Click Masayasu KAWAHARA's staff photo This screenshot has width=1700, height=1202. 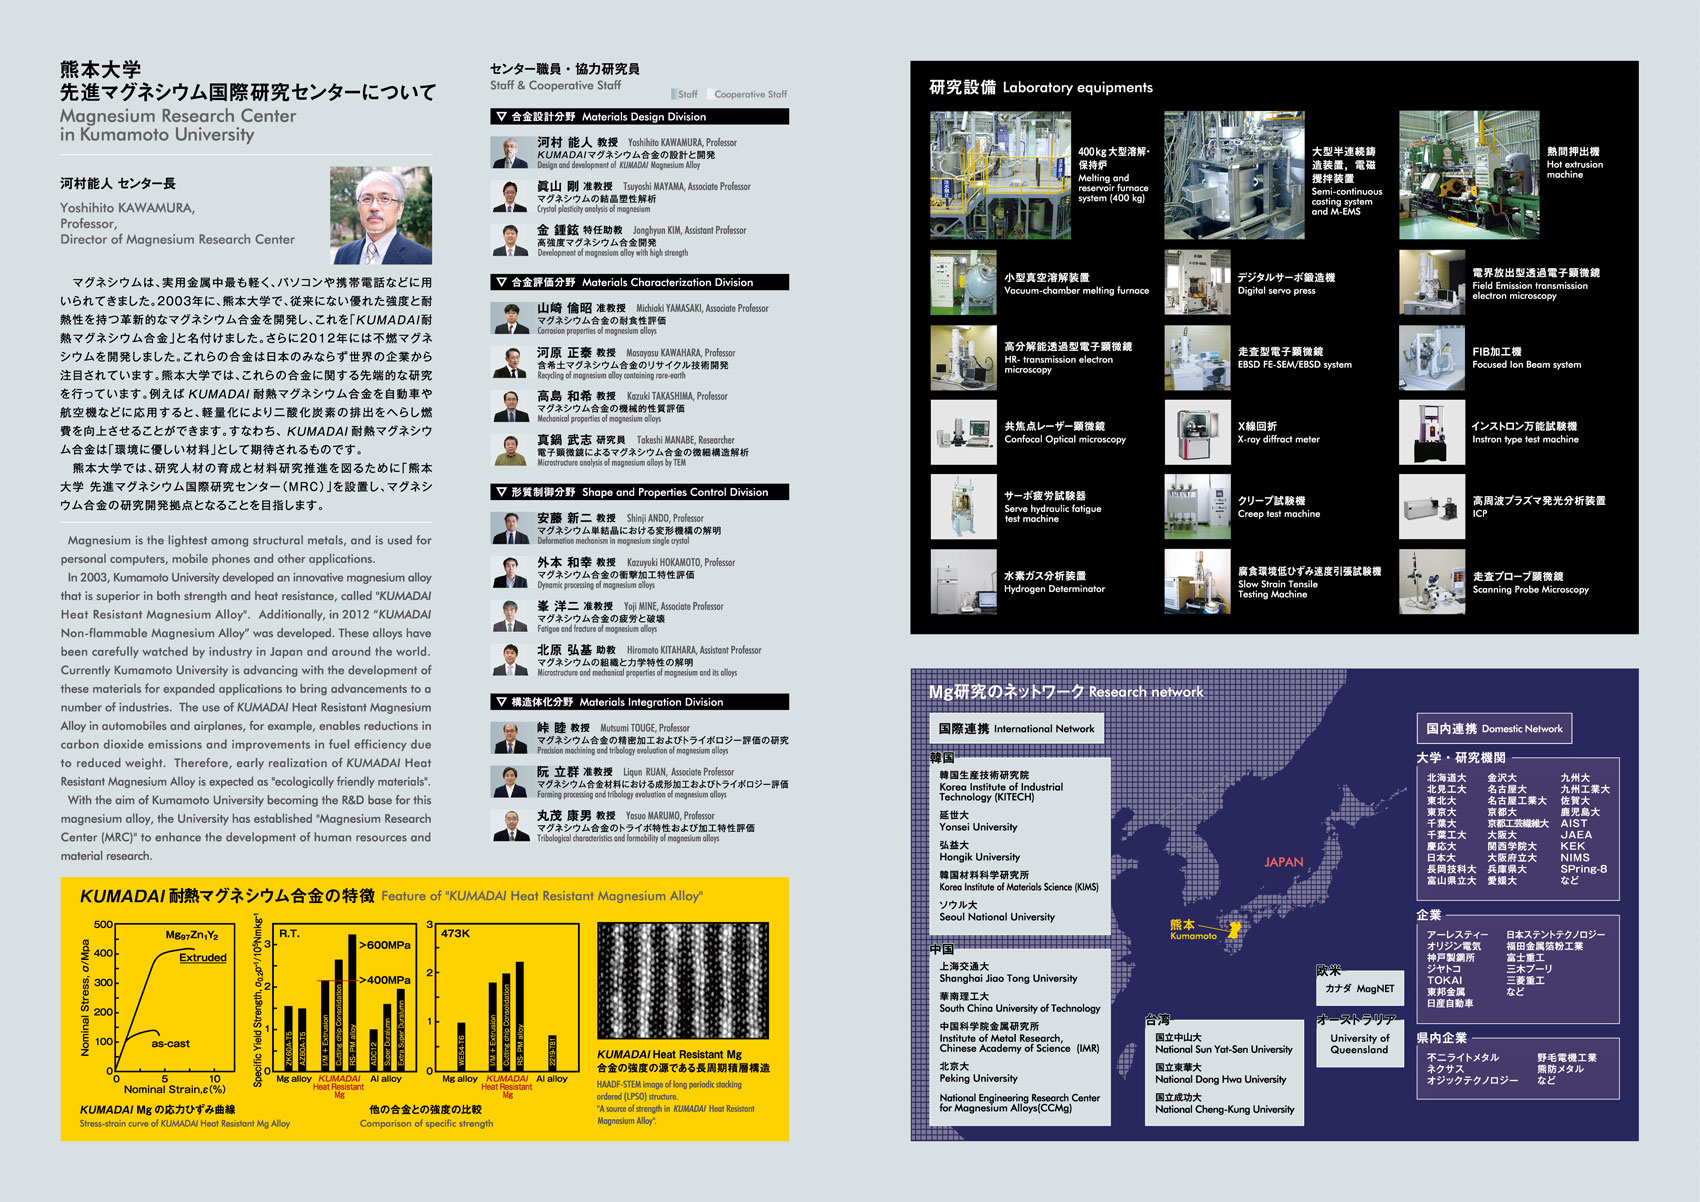coord(510,363)
